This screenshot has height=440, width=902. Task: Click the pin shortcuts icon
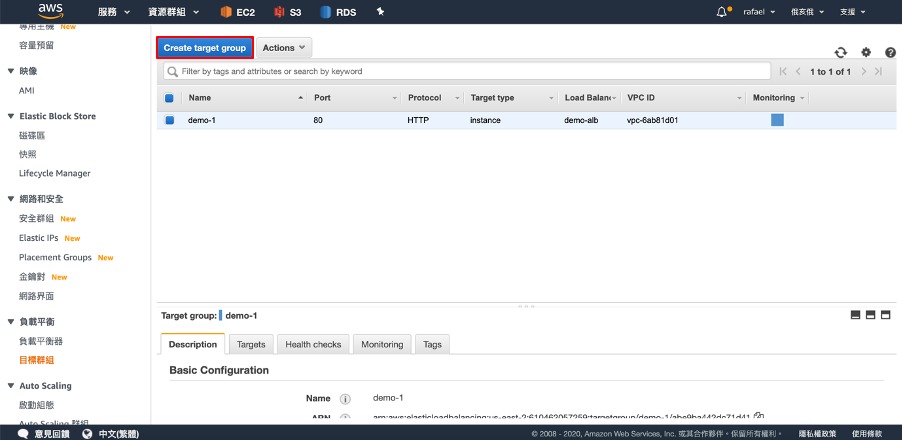[380, 12]
